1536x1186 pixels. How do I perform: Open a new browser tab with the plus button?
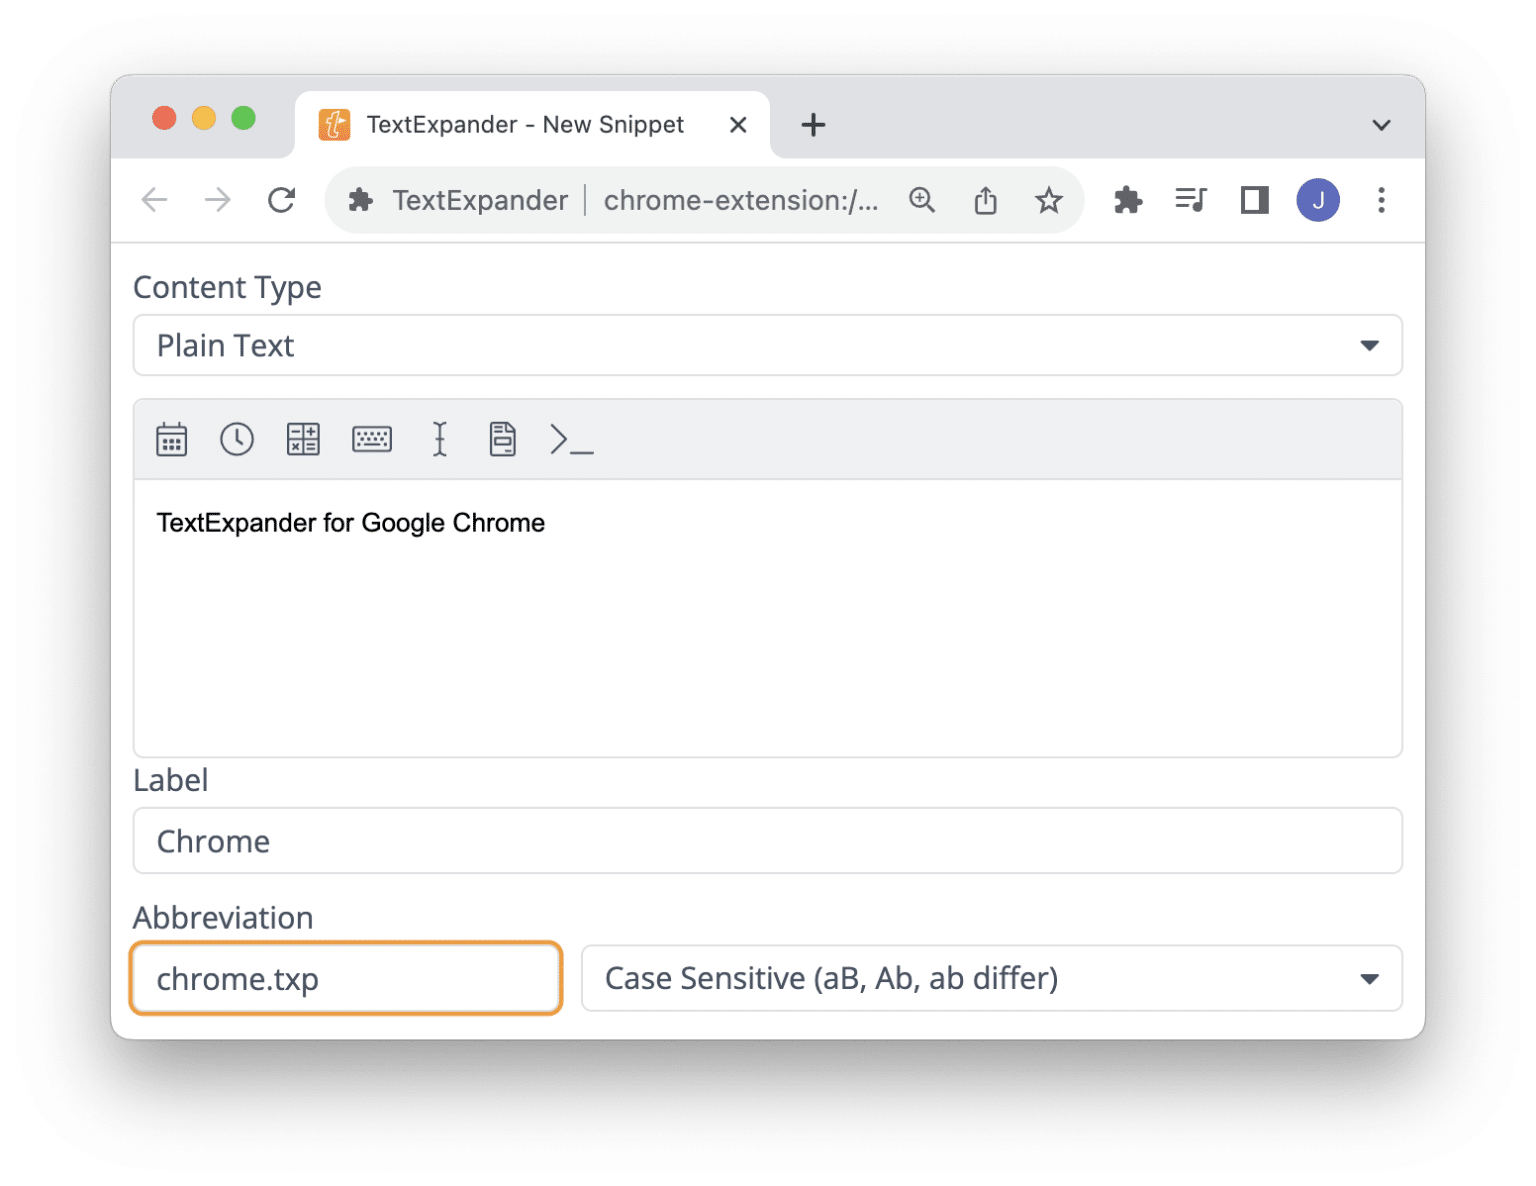click(813, 124)
